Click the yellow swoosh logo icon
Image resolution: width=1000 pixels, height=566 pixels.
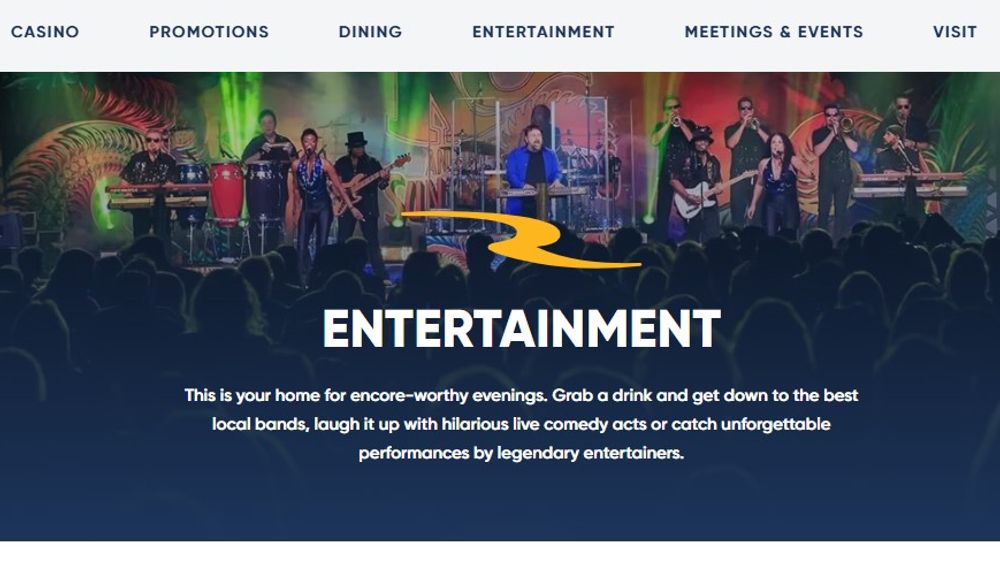[520, 239]
